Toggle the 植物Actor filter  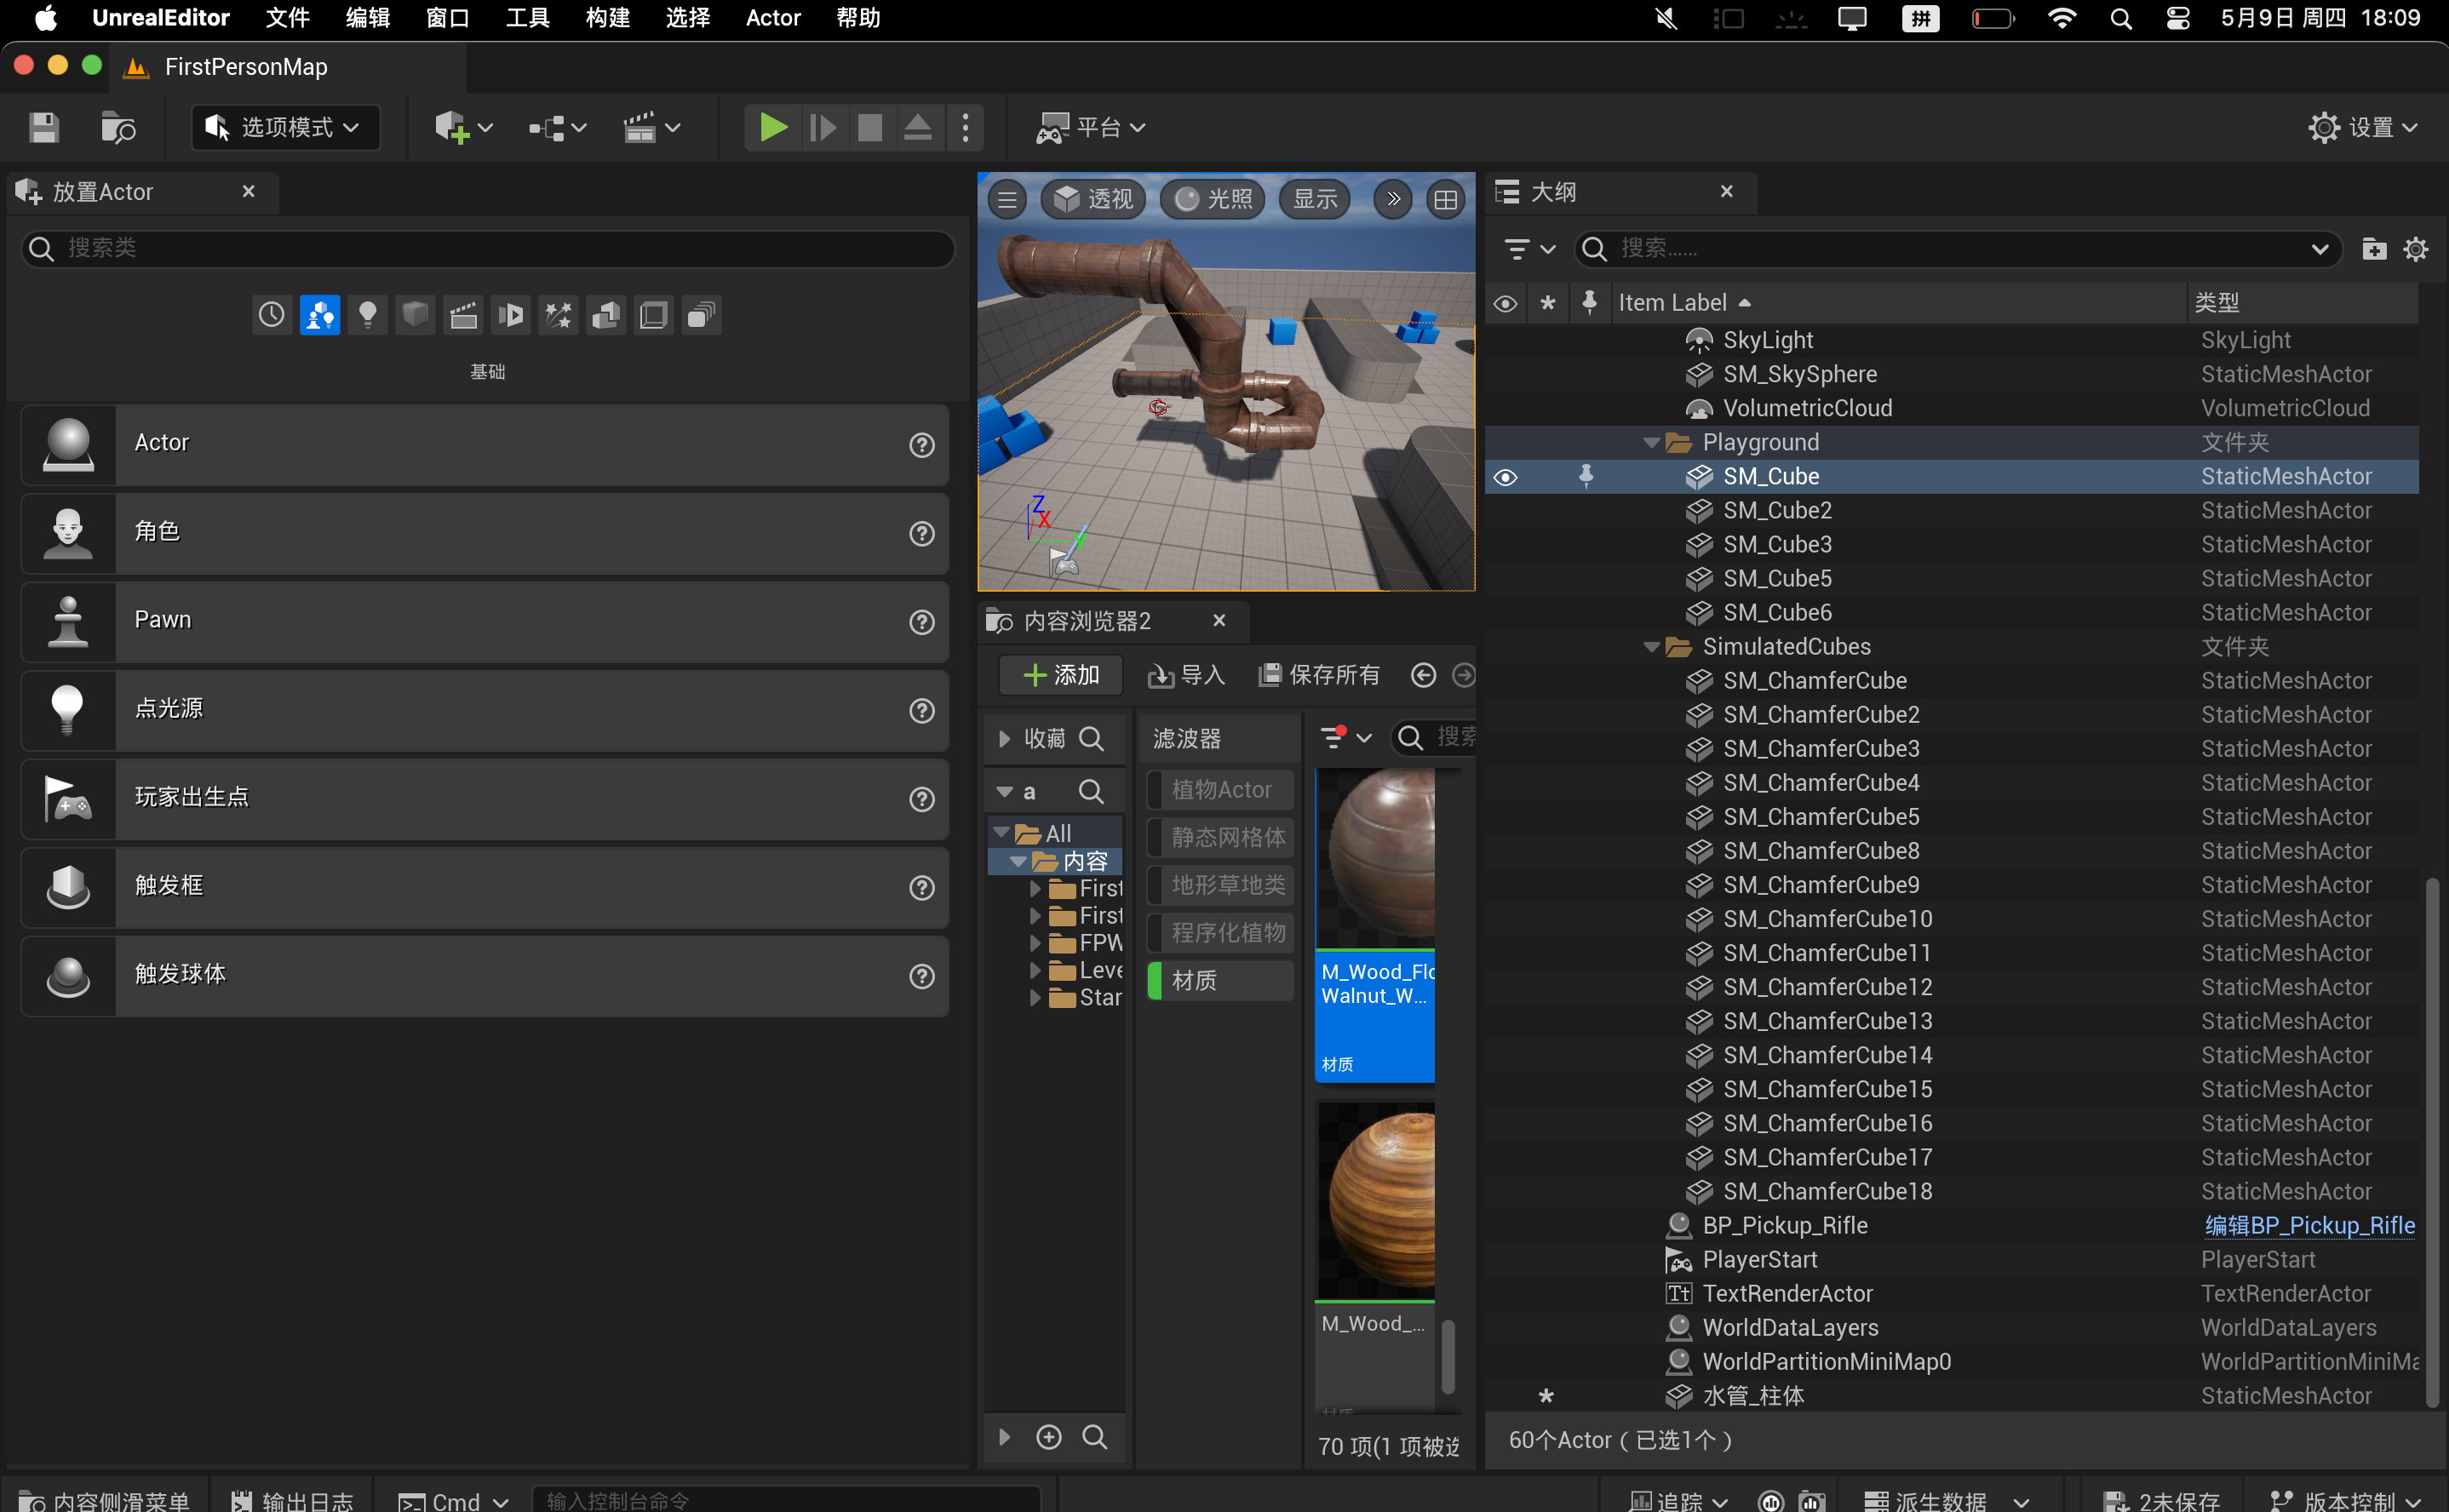coord(1221,790)
